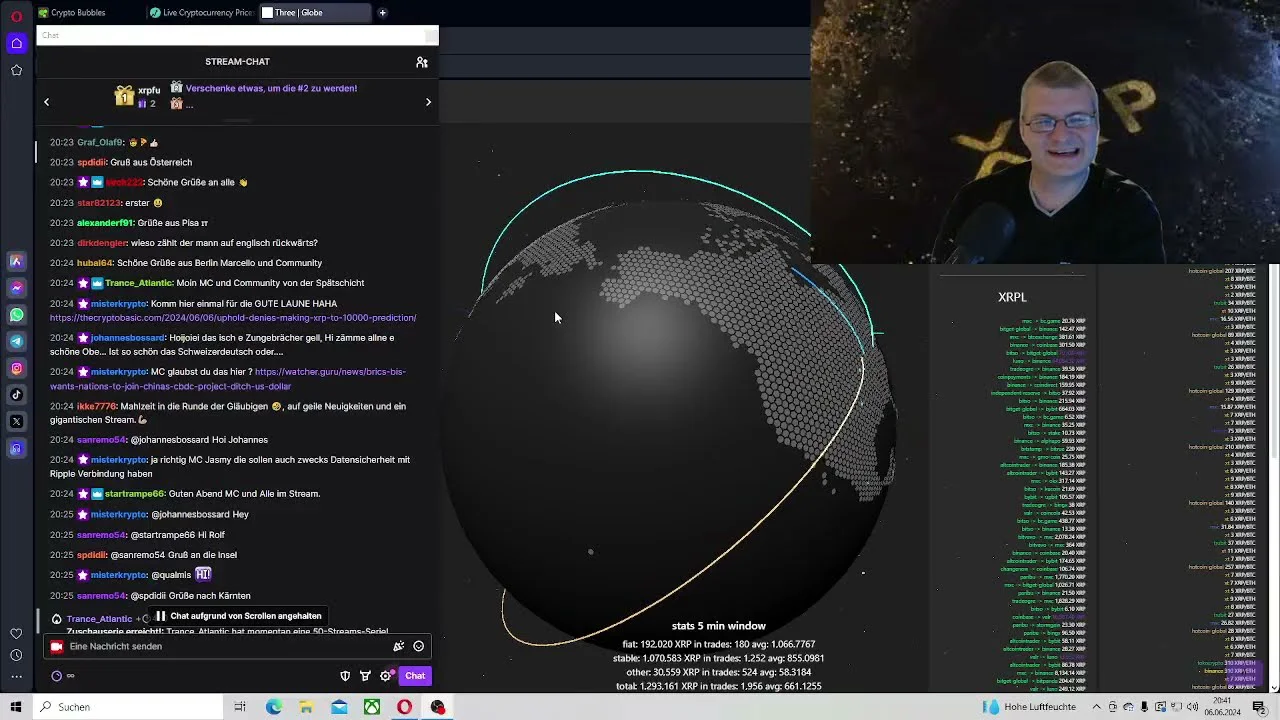Open the thecryptobasic.com XRP prediction link
Image resolution: width=1280 pixels, height=720 pixels.
click(x=233, y=318)
